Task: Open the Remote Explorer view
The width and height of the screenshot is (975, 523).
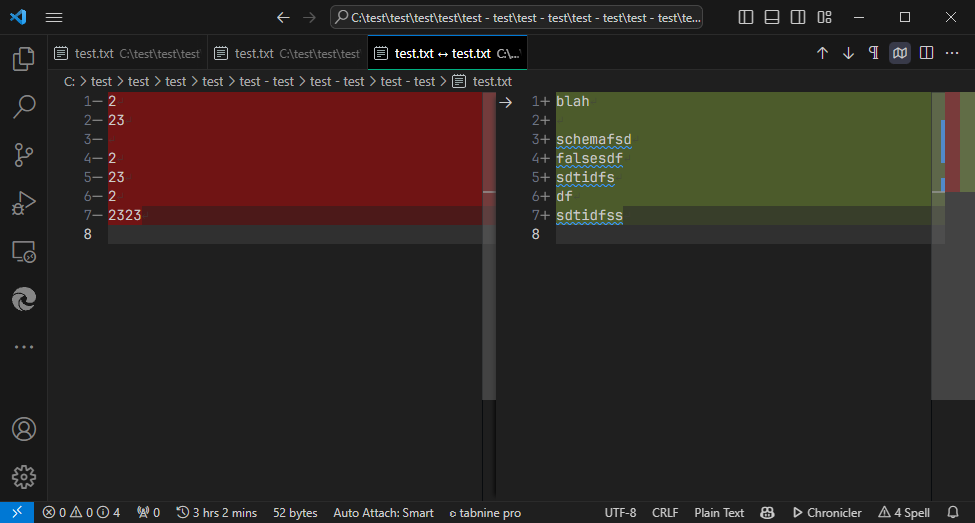Action: (24, 251)
